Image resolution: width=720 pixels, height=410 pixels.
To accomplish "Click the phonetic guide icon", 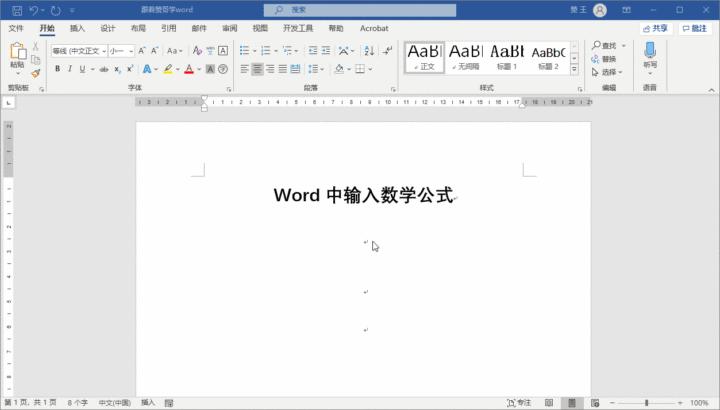I will click(x=210, y=51).
